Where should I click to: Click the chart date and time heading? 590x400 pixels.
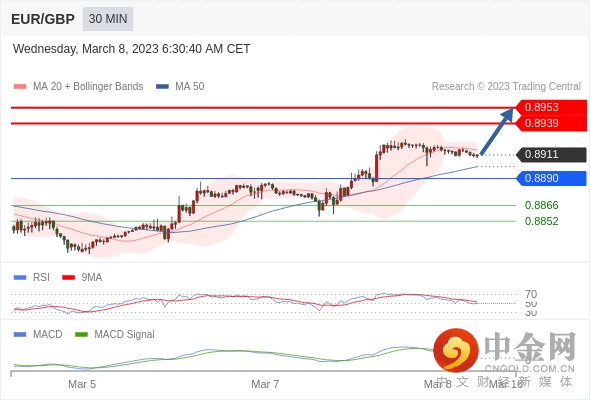(x=132, y=49)
